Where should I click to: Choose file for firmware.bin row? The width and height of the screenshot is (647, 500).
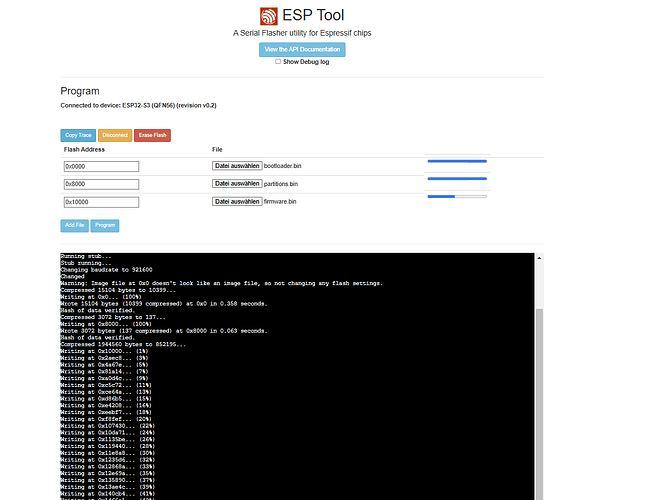[x=237, y=201]
